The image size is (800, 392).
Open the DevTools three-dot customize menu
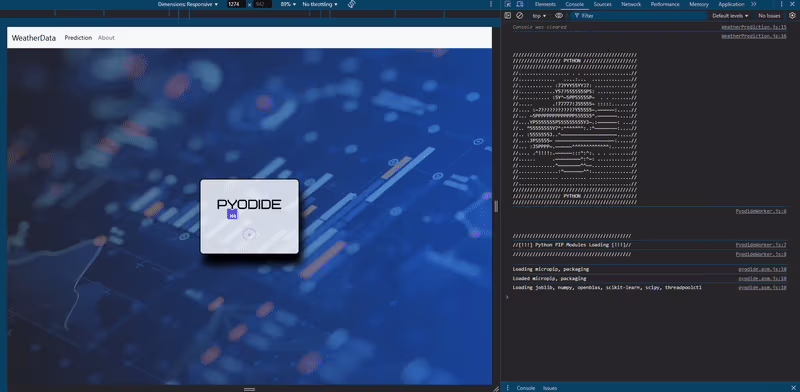point(781,4)
